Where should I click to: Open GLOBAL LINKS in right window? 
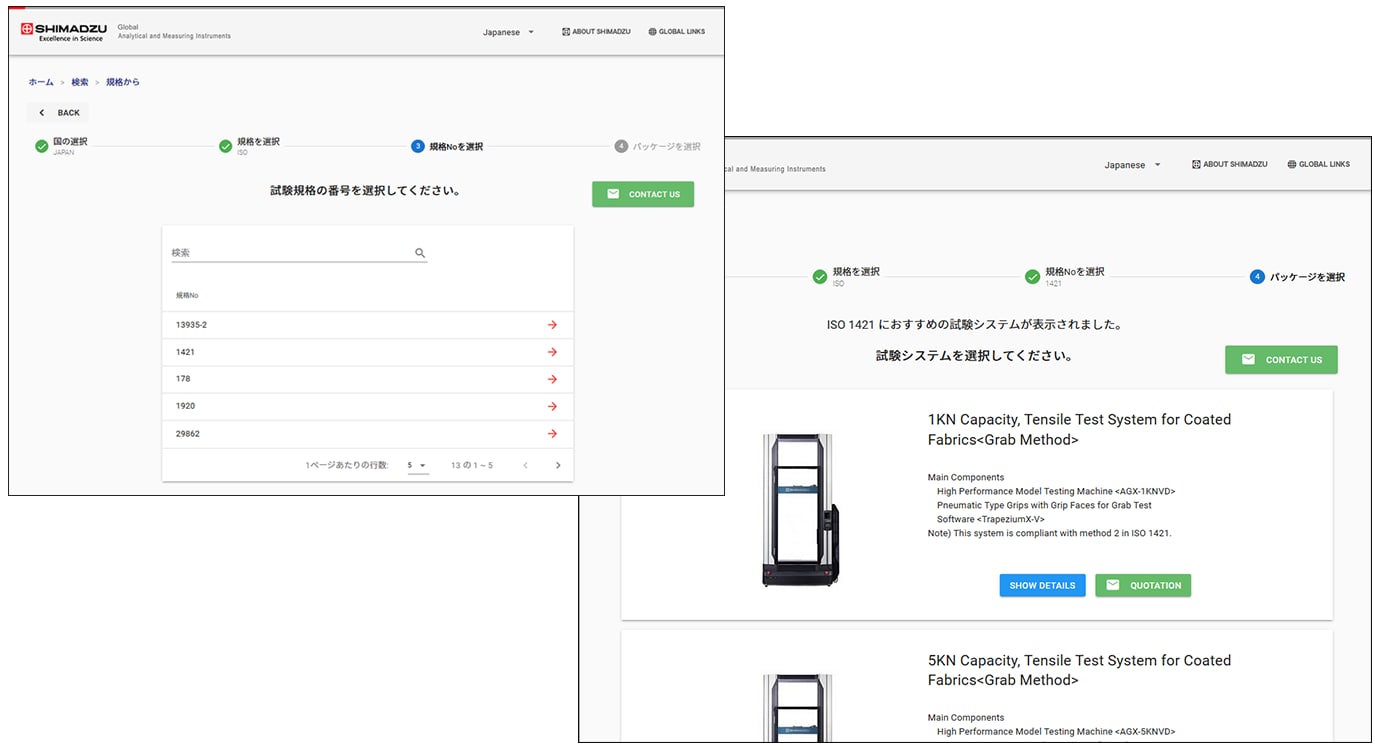pos(1318,164)
